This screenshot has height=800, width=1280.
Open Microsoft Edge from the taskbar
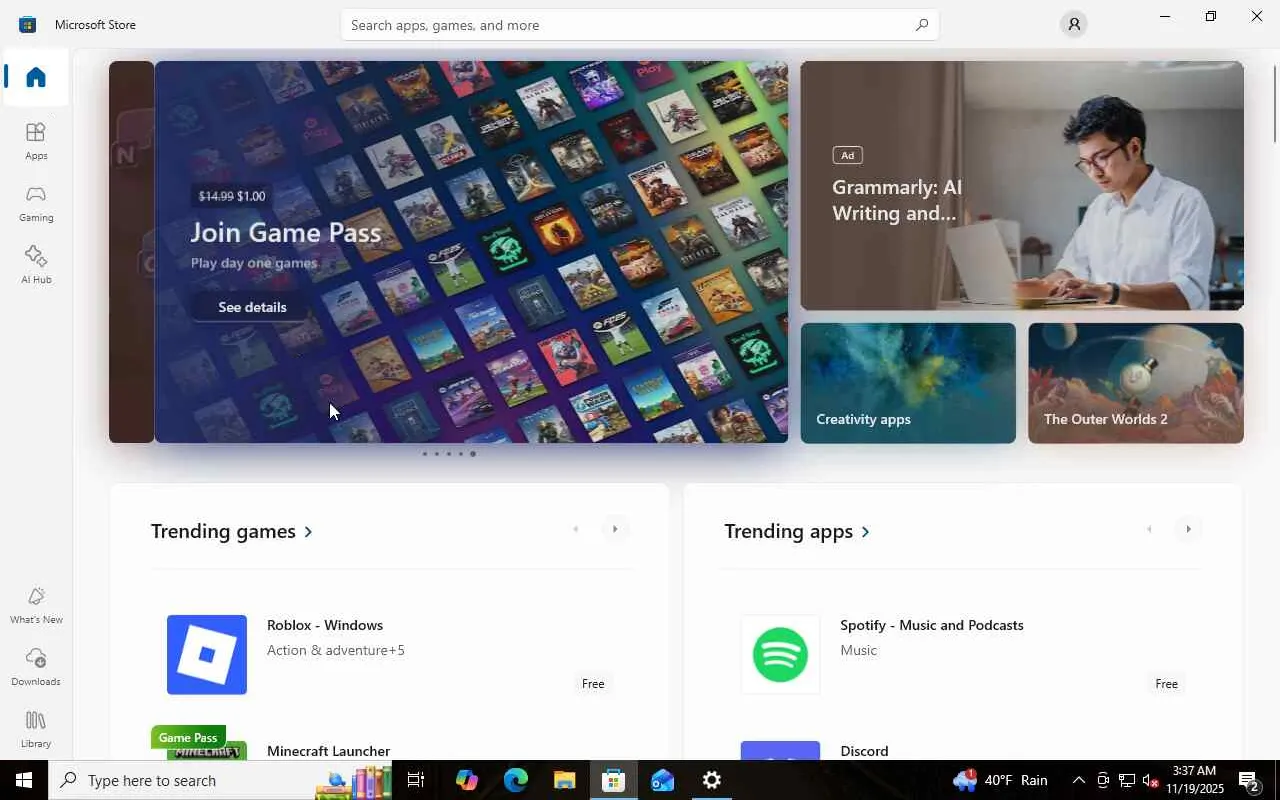pos(516,780)
